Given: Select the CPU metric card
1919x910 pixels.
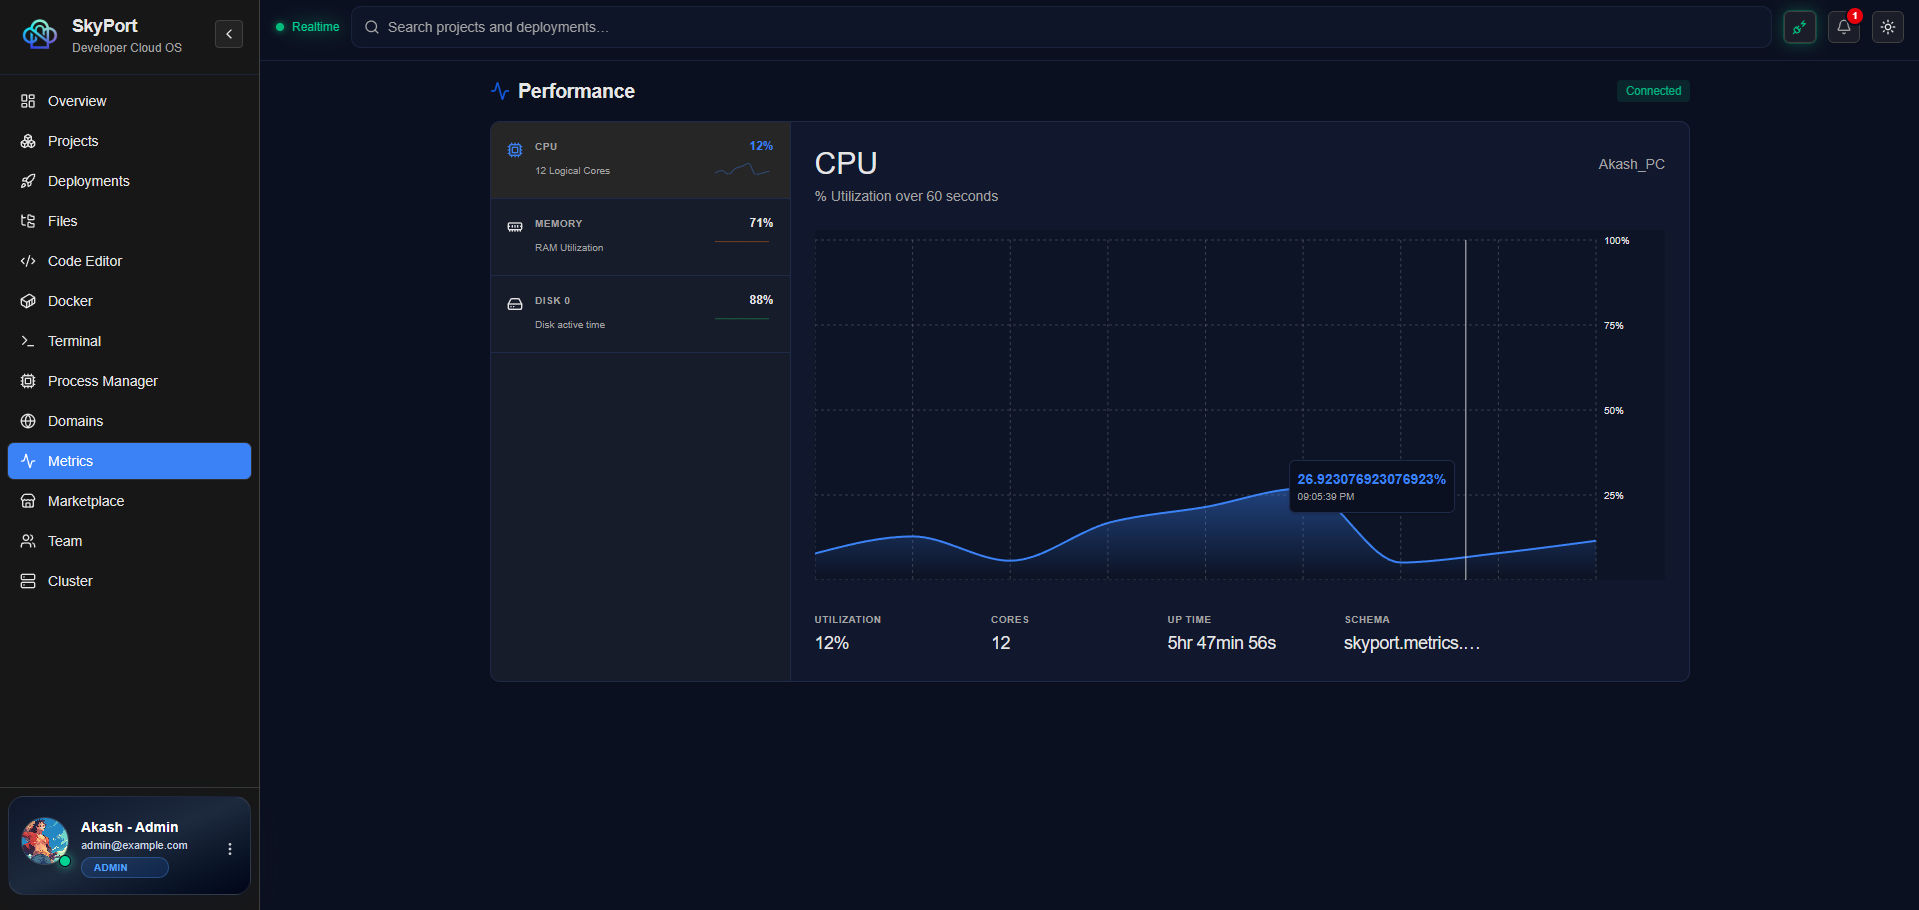Looking at the screenshot, I should [x=640, y=160].
